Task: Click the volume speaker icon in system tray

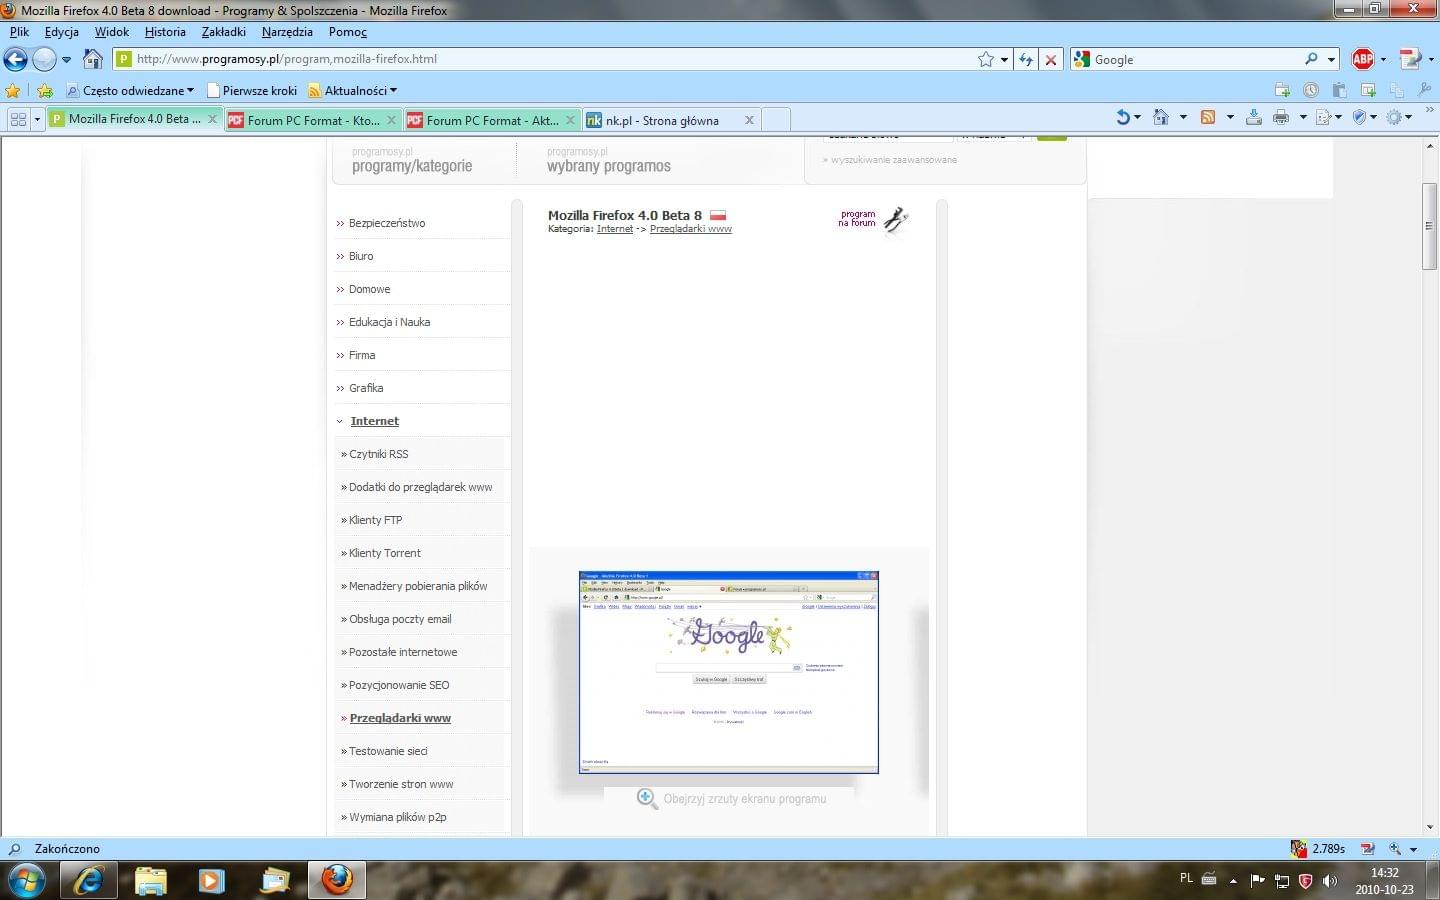Action: [1329, 881]
